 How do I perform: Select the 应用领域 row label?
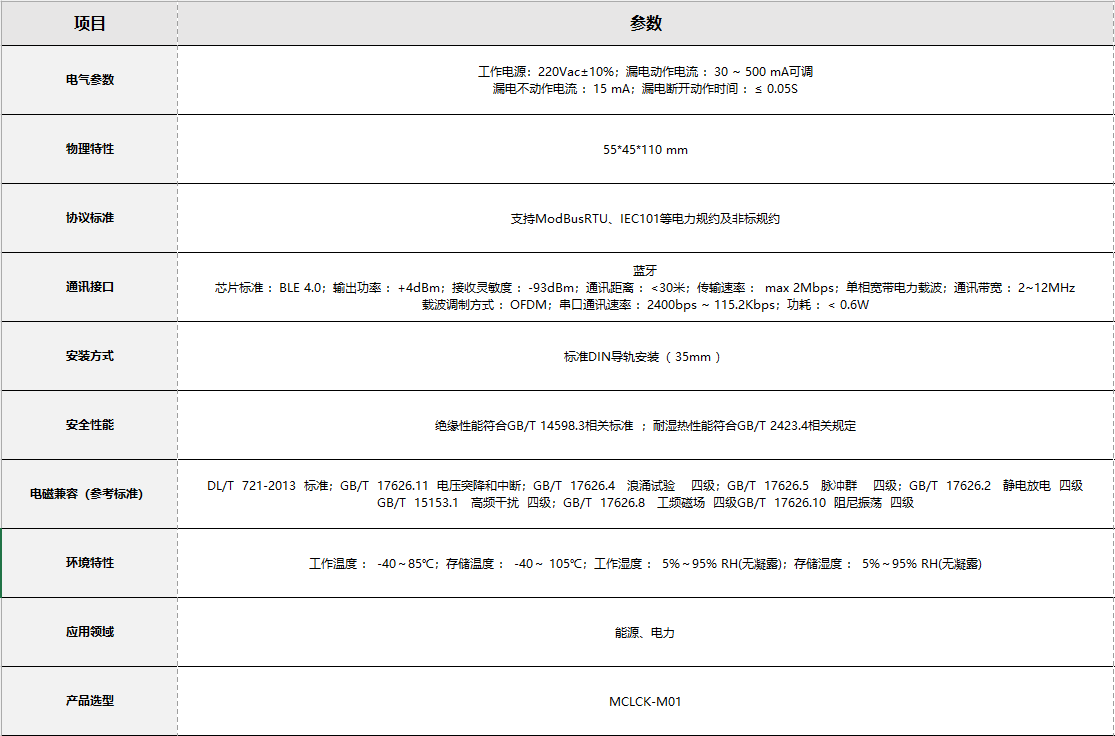coord(88,631)
